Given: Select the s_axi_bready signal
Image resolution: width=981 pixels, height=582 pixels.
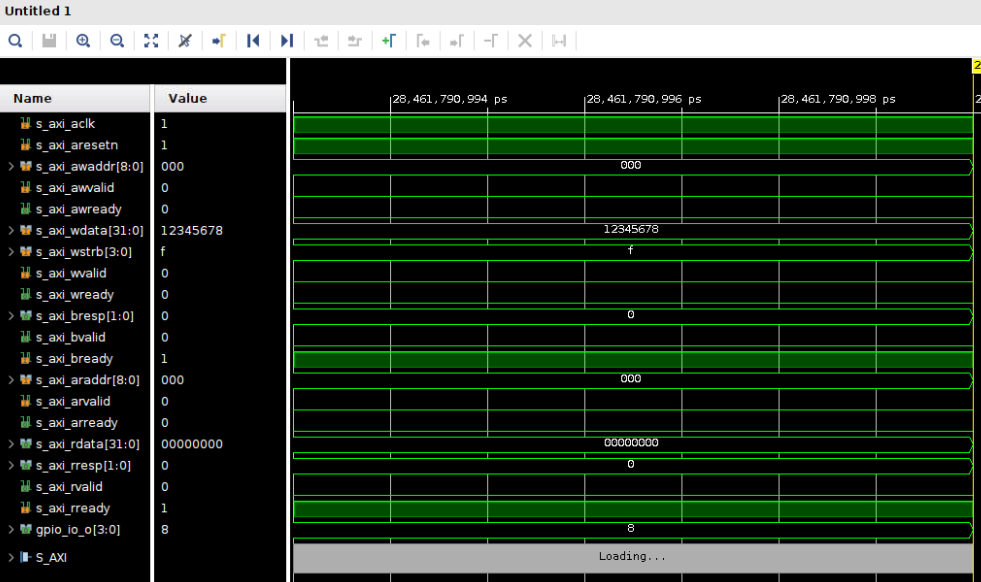Looking at the screenshot, I should 74,359.
